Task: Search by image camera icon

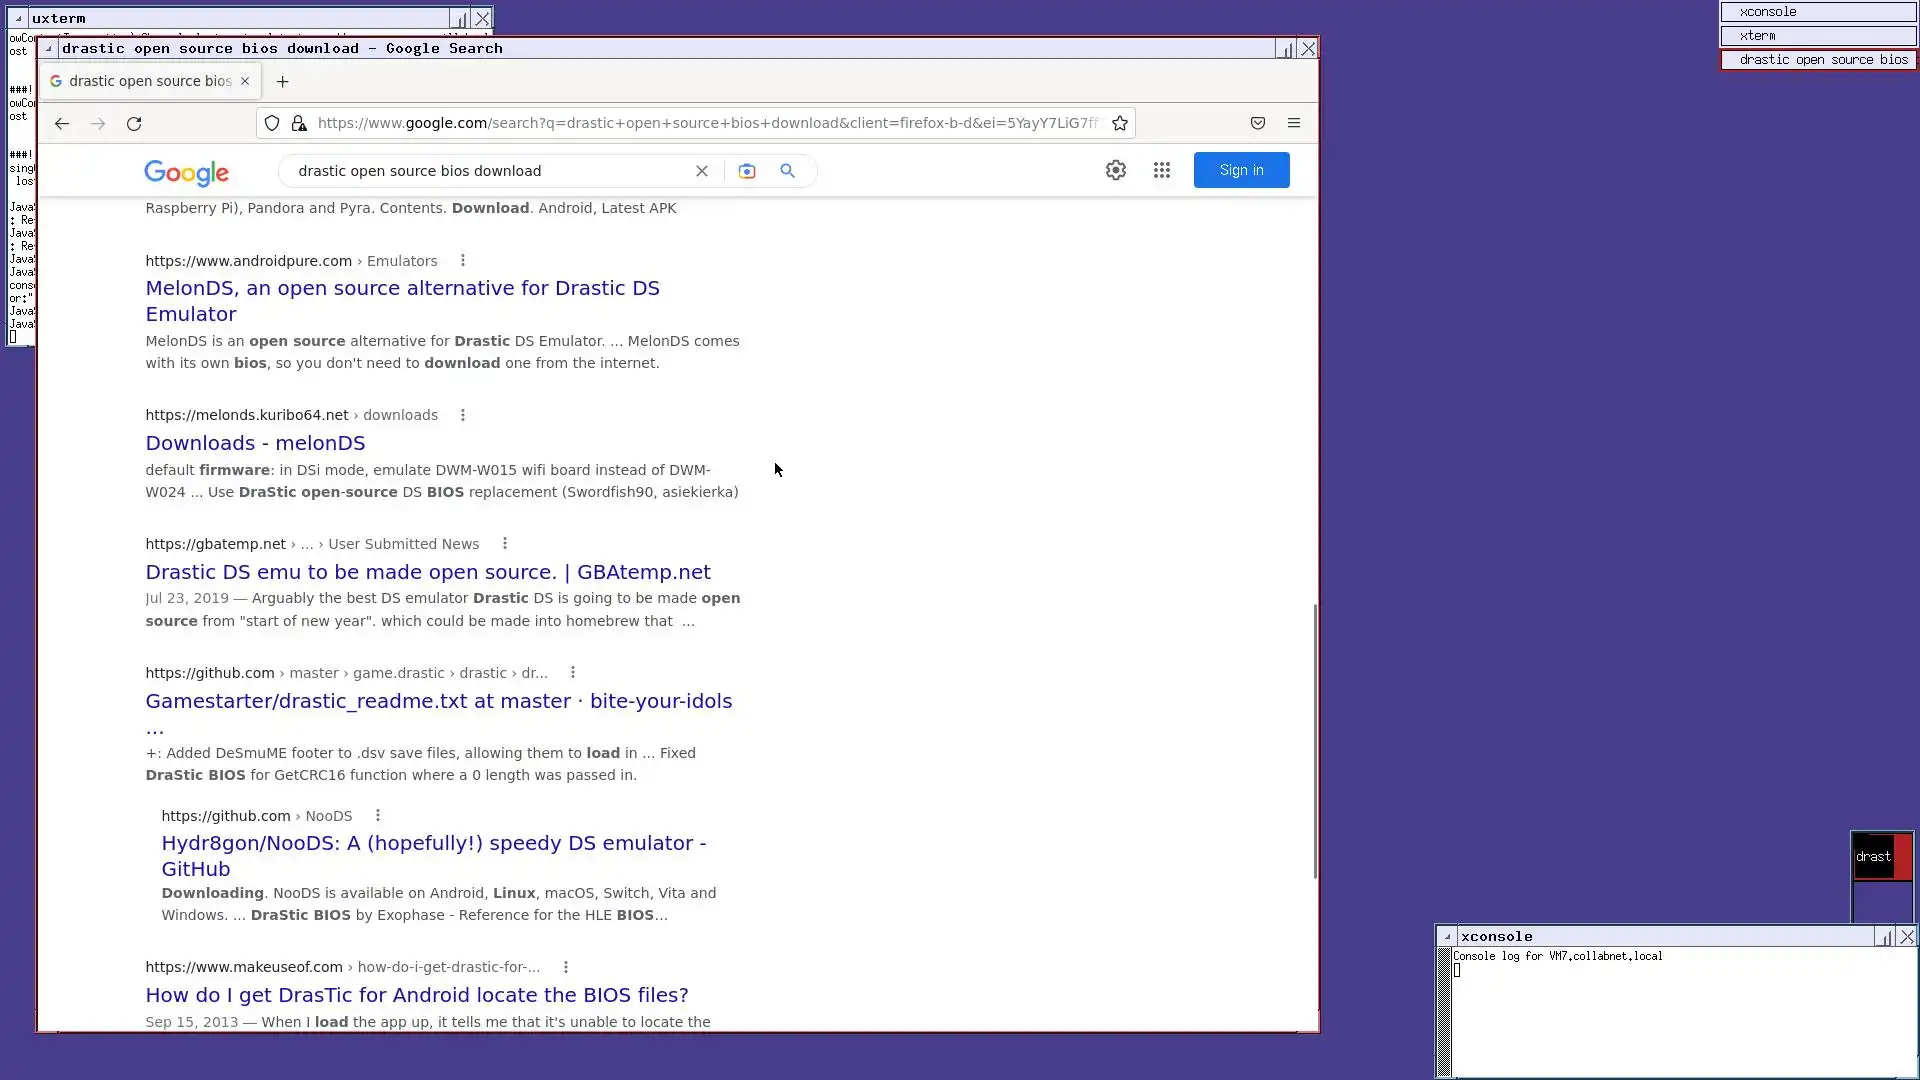Action: 747,171
